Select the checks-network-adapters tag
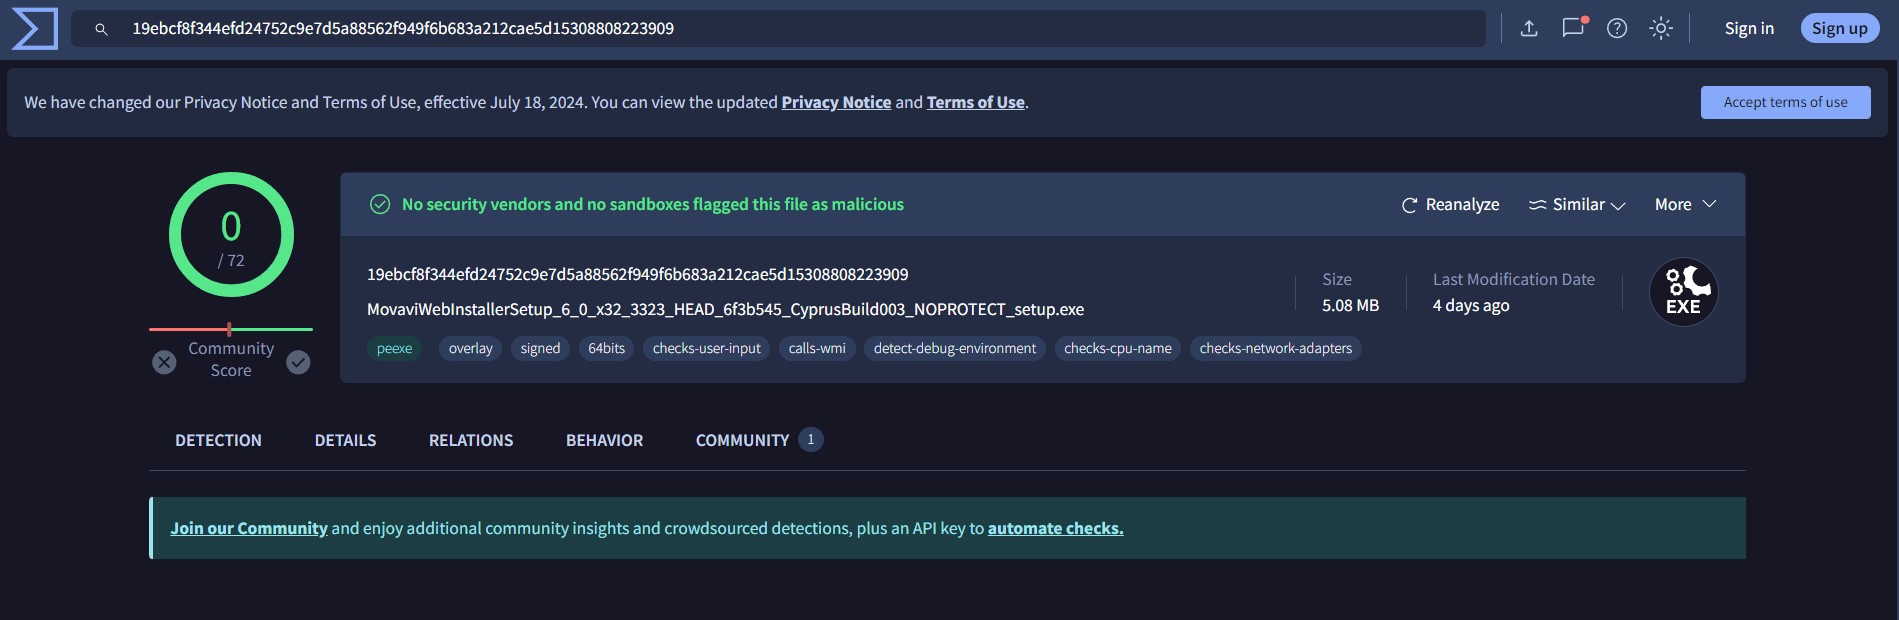This screenshot has width=1899, height=620. pos(1275,348)
